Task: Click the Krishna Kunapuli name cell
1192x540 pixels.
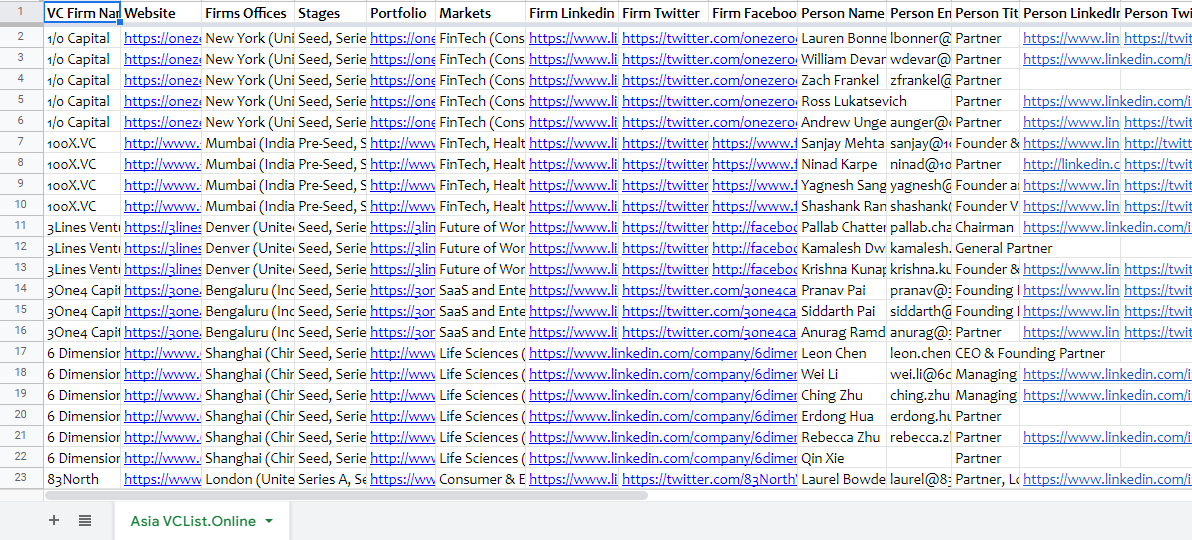Action: pos(842,269)
